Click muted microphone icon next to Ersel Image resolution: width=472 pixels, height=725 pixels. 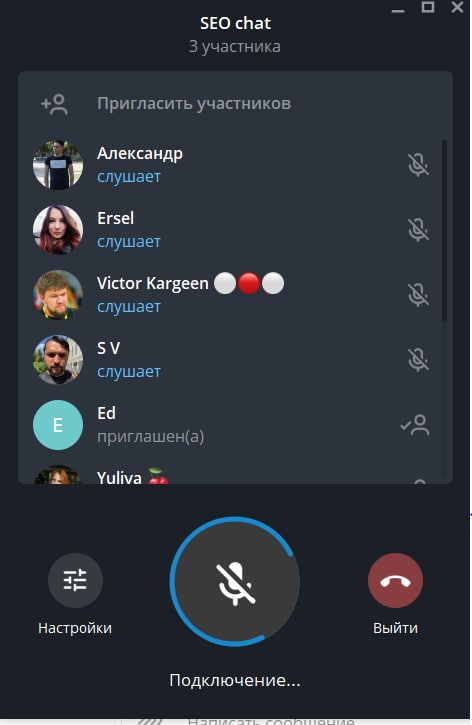418,230
